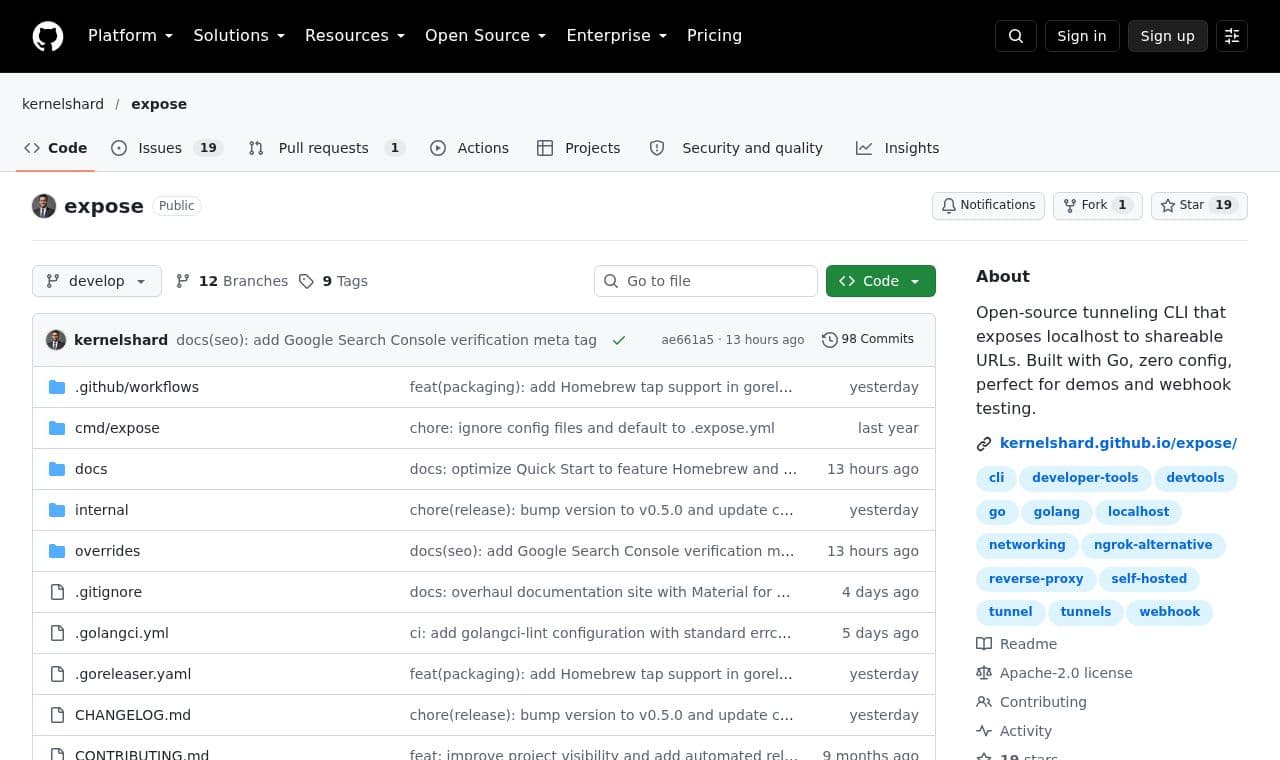Switch to the Actions tab
This screenshot has width=1280, height=760.
tap(470, 148)
